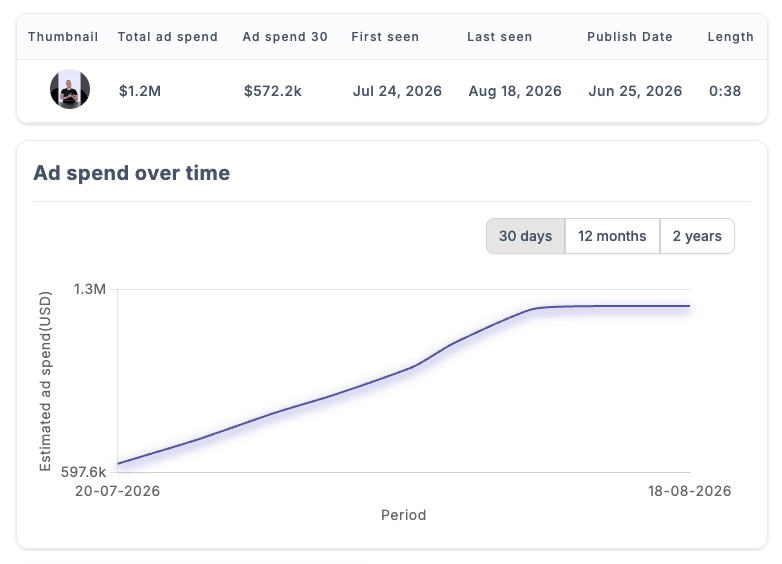Sort by Ad spend 30 column
This screenshot has height=564, width=782.
285,37
